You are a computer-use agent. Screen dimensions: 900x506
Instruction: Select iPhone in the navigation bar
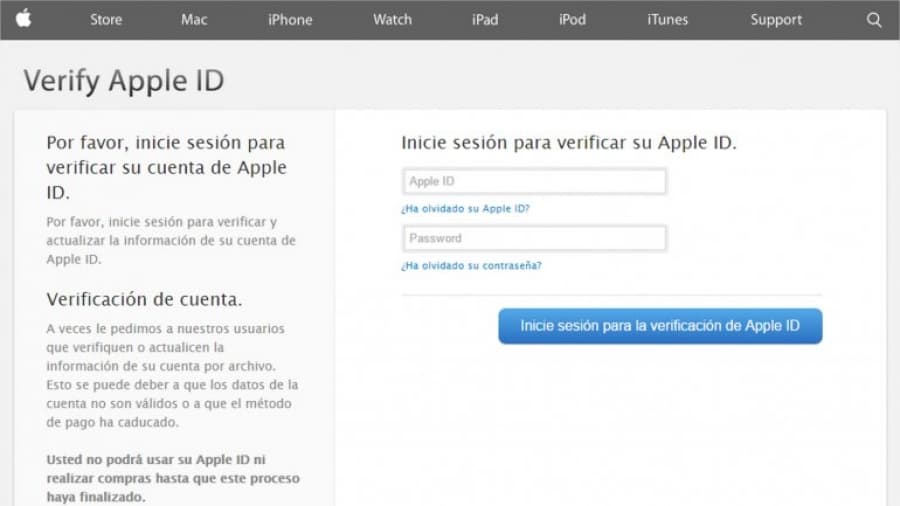click(x=290, y=20)
